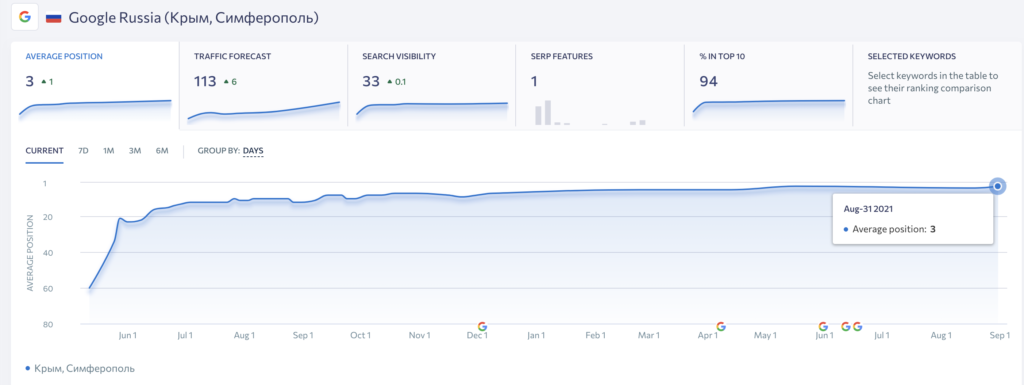Viewport: 1024px width, 385px height.
Task: Click Google update marker near Apr 1
Action: (x=721, y=326)
